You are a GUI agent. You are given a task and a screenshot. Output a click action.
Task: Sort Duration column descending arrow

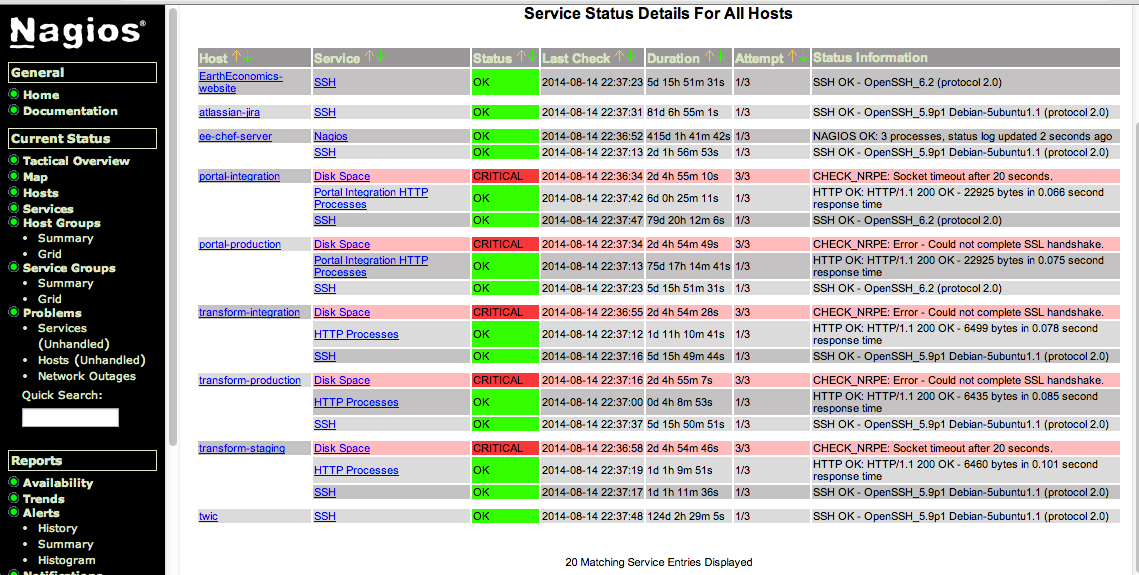[x=722, y=58]
